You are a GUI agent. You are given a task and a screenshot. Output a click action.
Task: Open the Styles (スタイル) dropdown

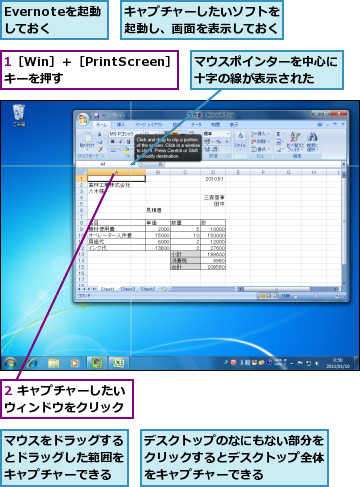[240, 140]
